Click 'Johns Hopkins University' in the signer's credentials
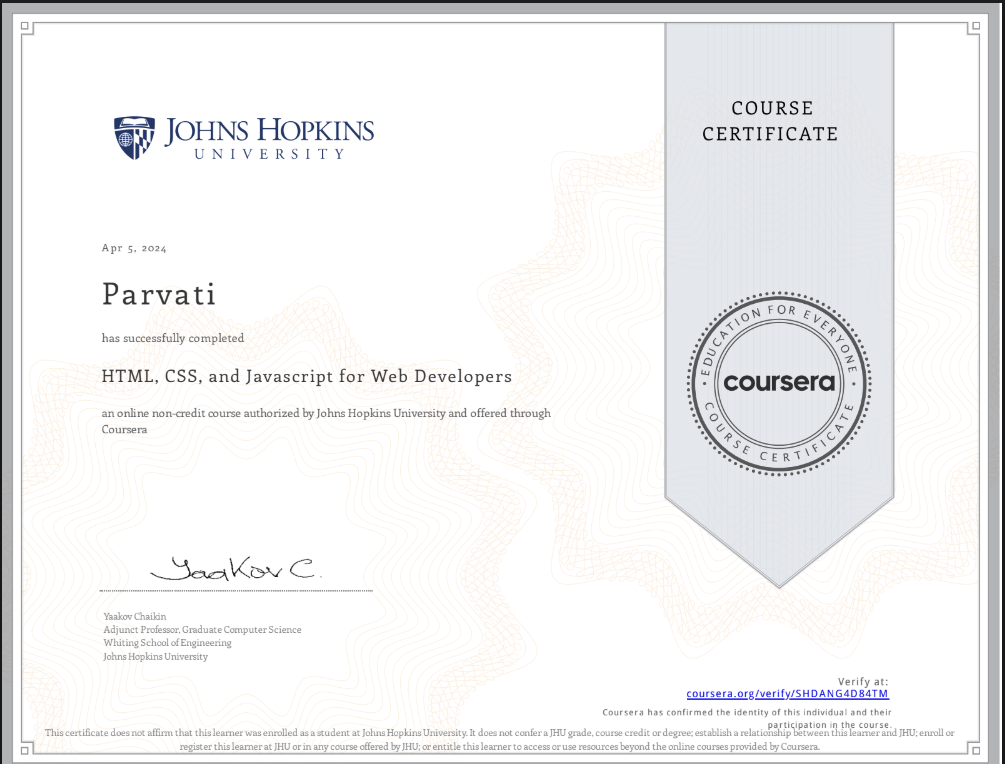Screen dimensions: 1005x764 click(156, 656)
